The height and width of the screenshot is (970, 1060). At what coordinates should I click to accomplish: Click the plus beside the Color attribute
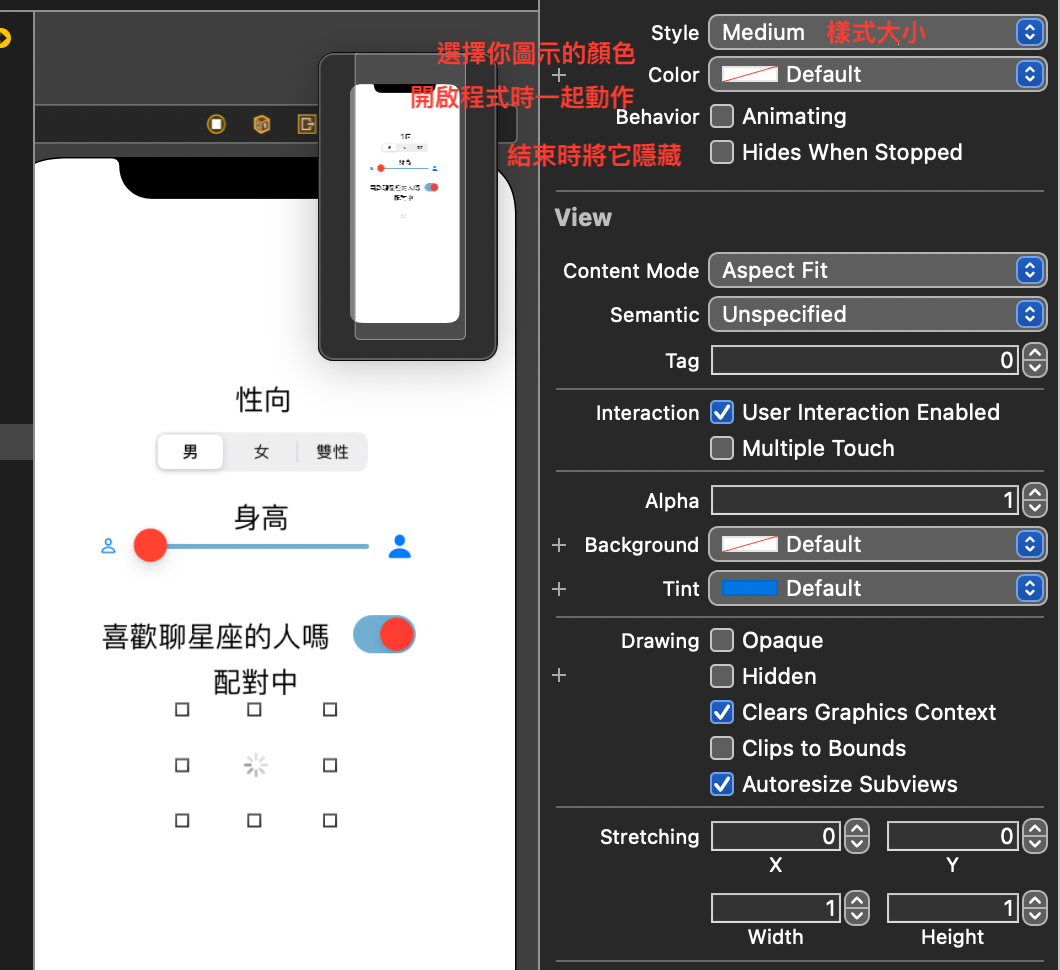pyautogui.click(x=558, y=74)
